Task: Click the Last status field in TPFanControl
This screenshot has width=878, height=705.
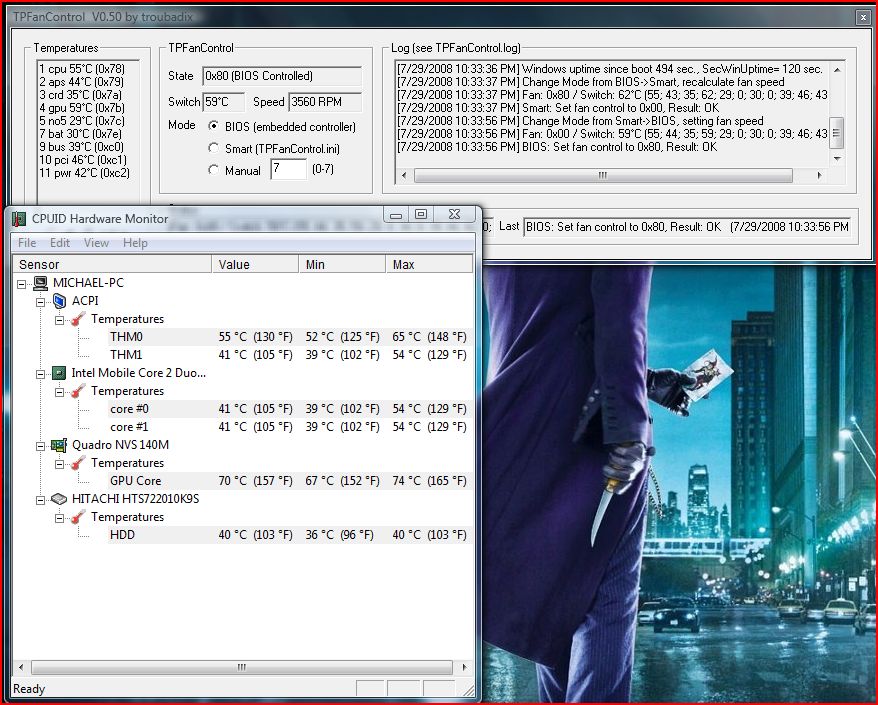Action: pyautogui.click(x=687, y=227)
